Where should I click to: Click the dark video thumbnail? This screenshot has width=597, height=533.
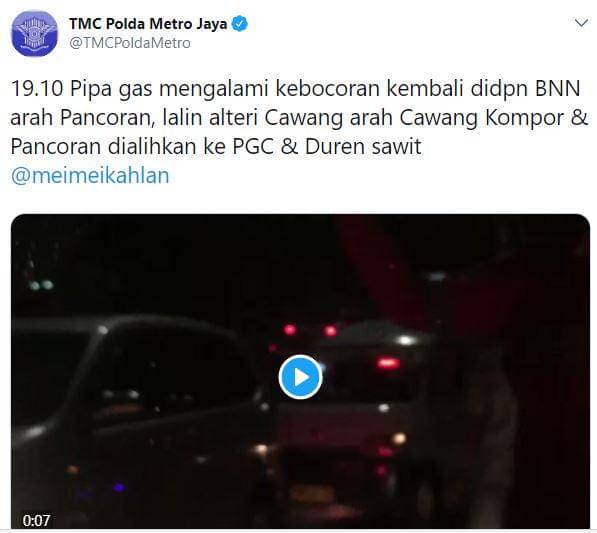click(x=300, y=371)
